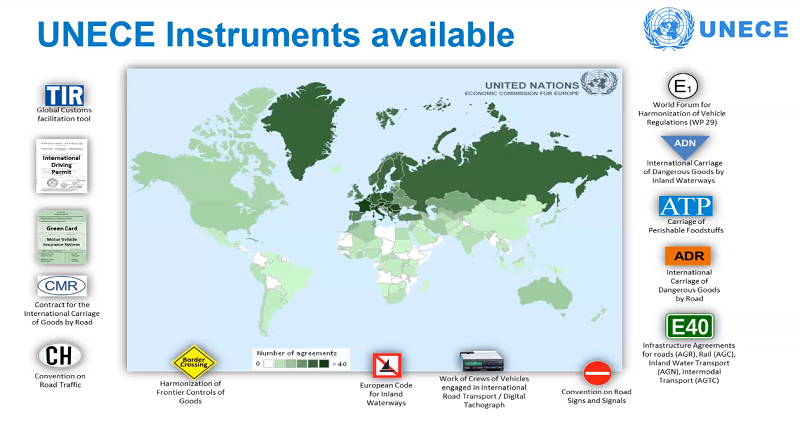The width and height of the screenshot is (800, 448).
Task: Select the International Driving Permit image
Action: [60, 165]
